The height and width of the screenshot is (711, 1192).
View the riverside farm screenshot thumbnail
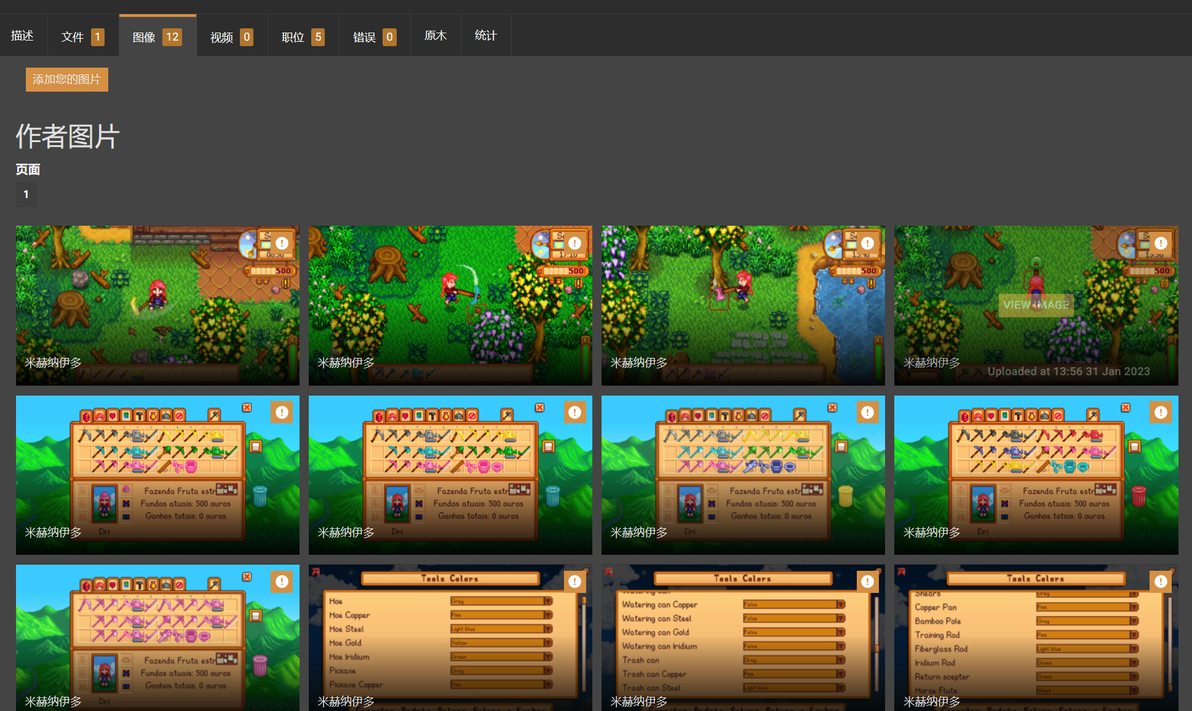pos(743,305)
